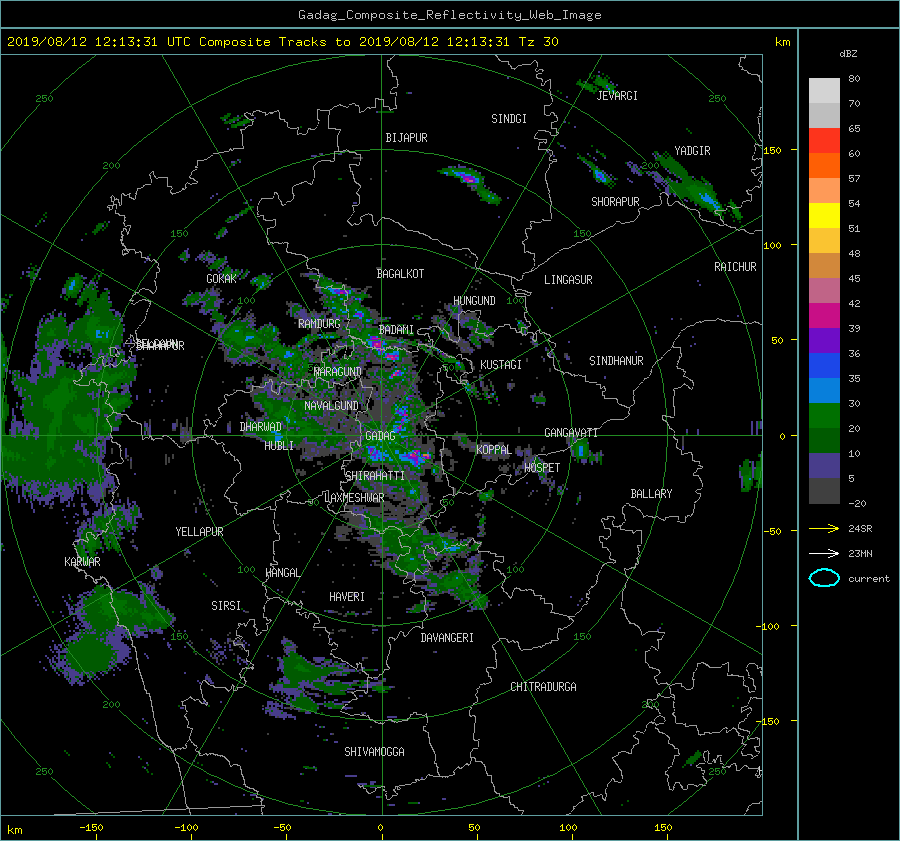Click the SHIRAHATTI label

375,476
